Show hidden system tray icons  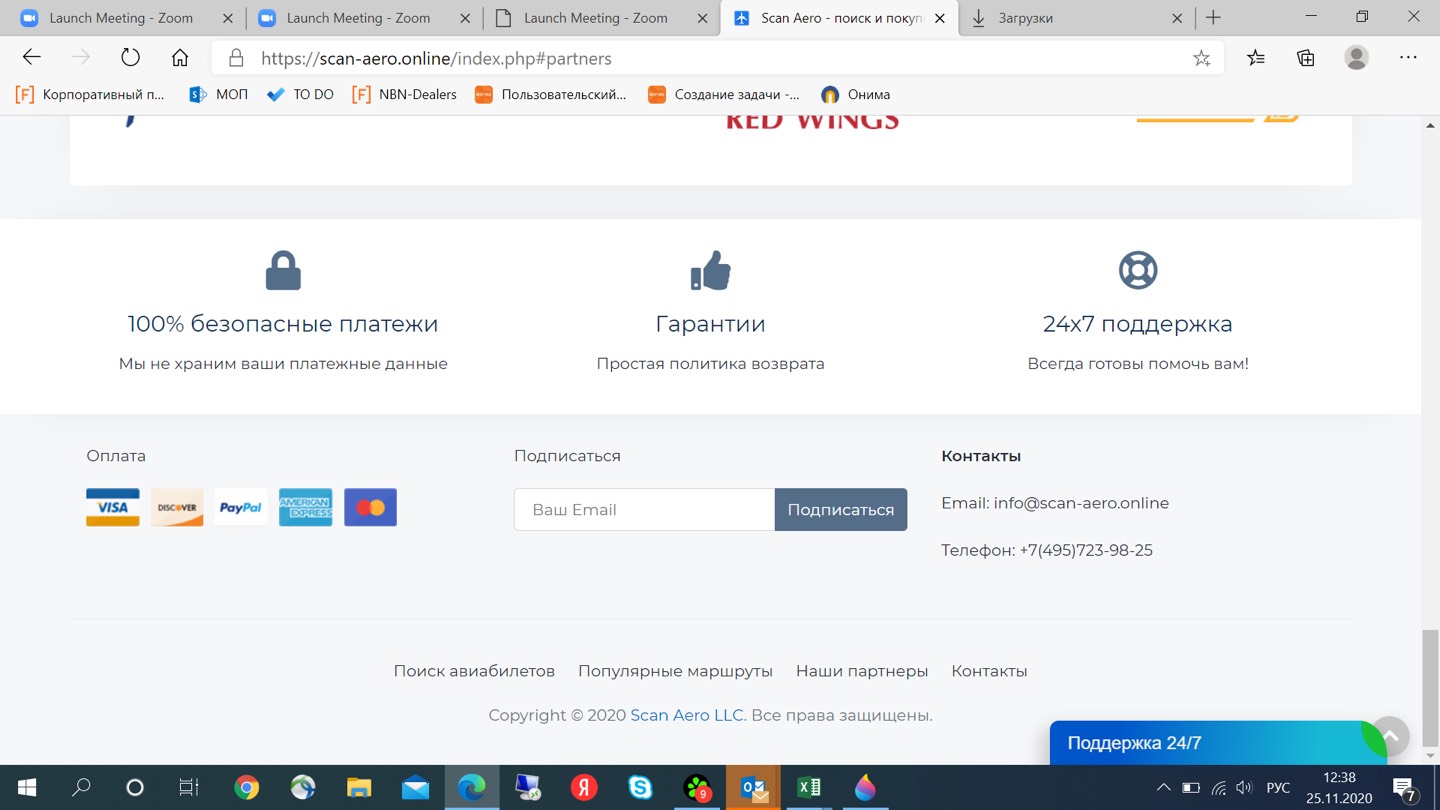[1163, 788]
